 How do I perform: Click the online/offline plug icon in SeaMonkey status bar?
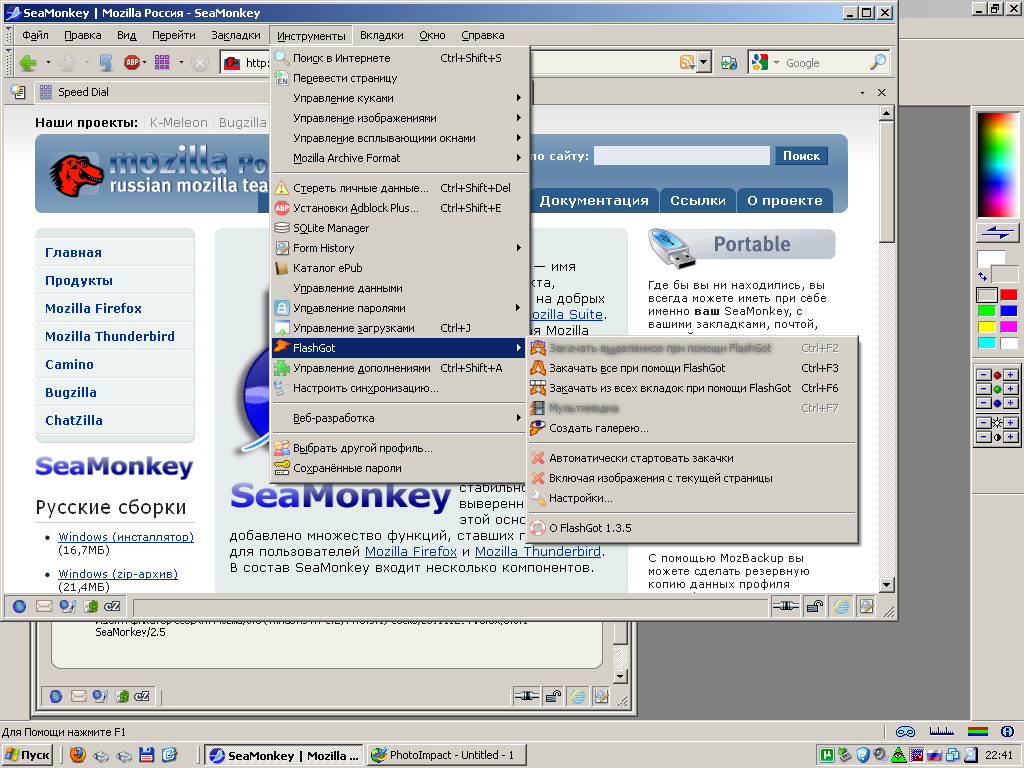pos(786,607)
